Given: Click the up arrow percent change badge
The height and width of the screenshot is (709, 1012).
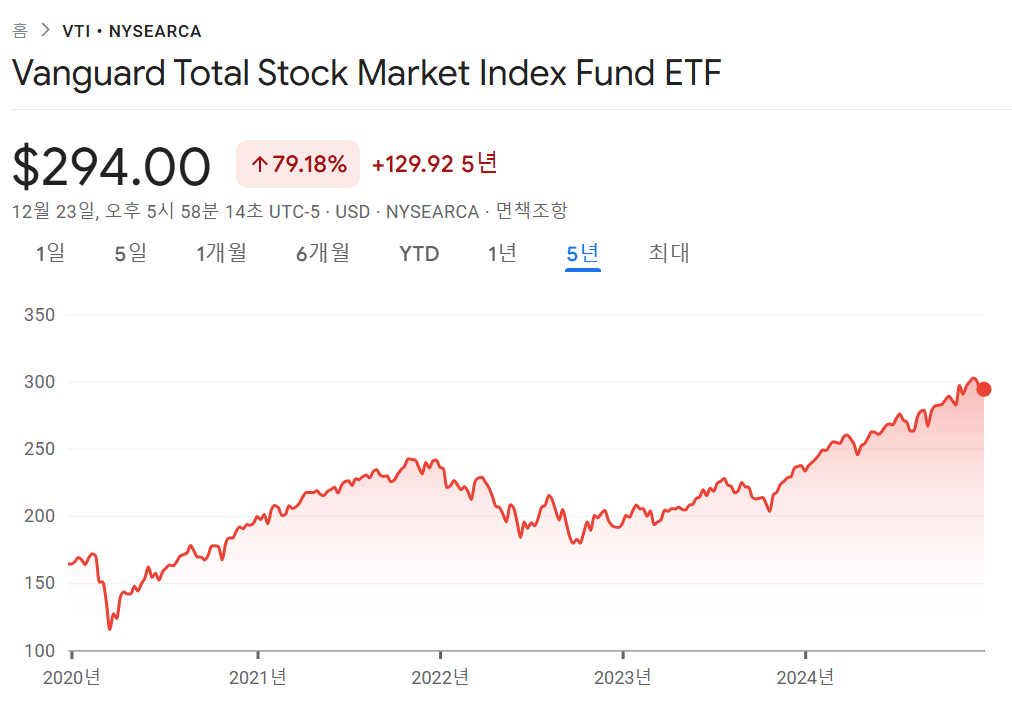Looking at the screenshot, I should pos(298,164).
